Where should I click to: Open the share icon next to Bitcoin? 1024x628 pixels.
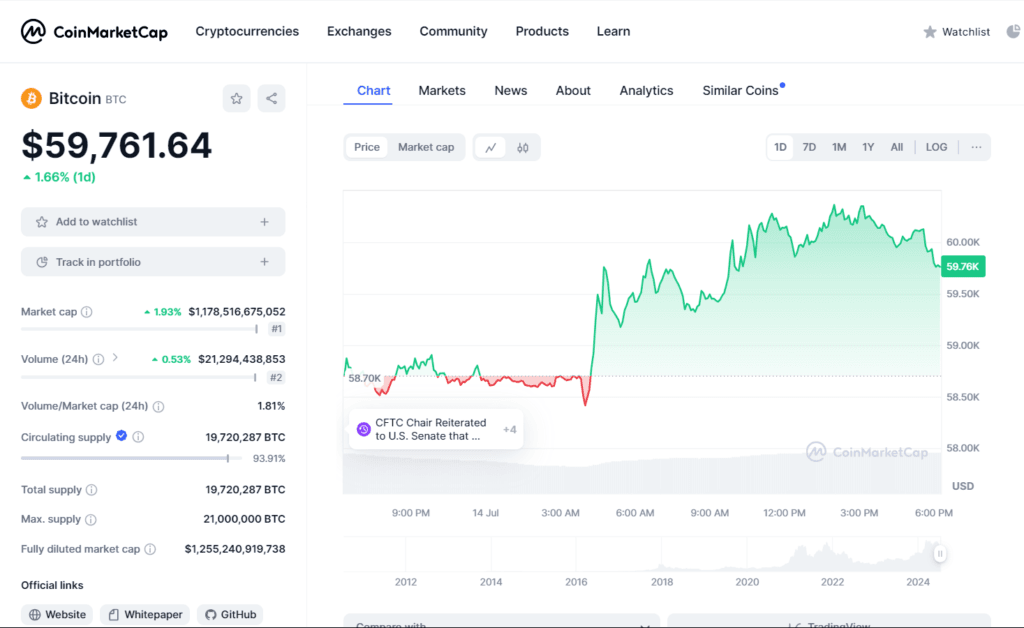pyautogui.click(x=271, y=99)
